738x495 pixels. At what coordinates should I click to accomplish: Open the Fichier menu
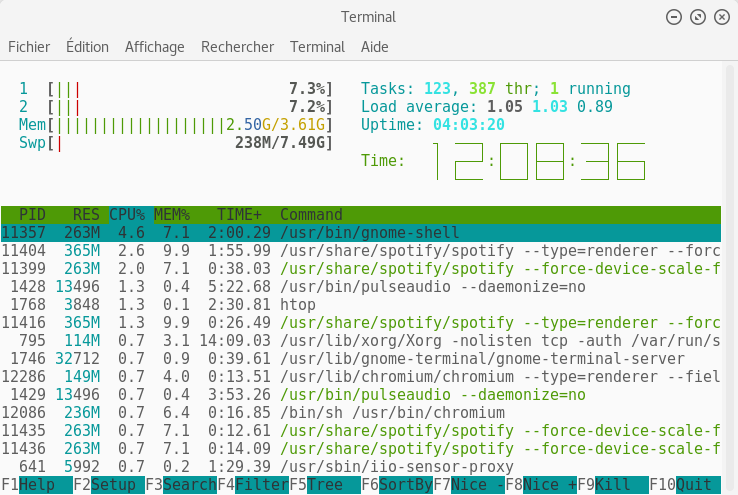pos(29,47)
